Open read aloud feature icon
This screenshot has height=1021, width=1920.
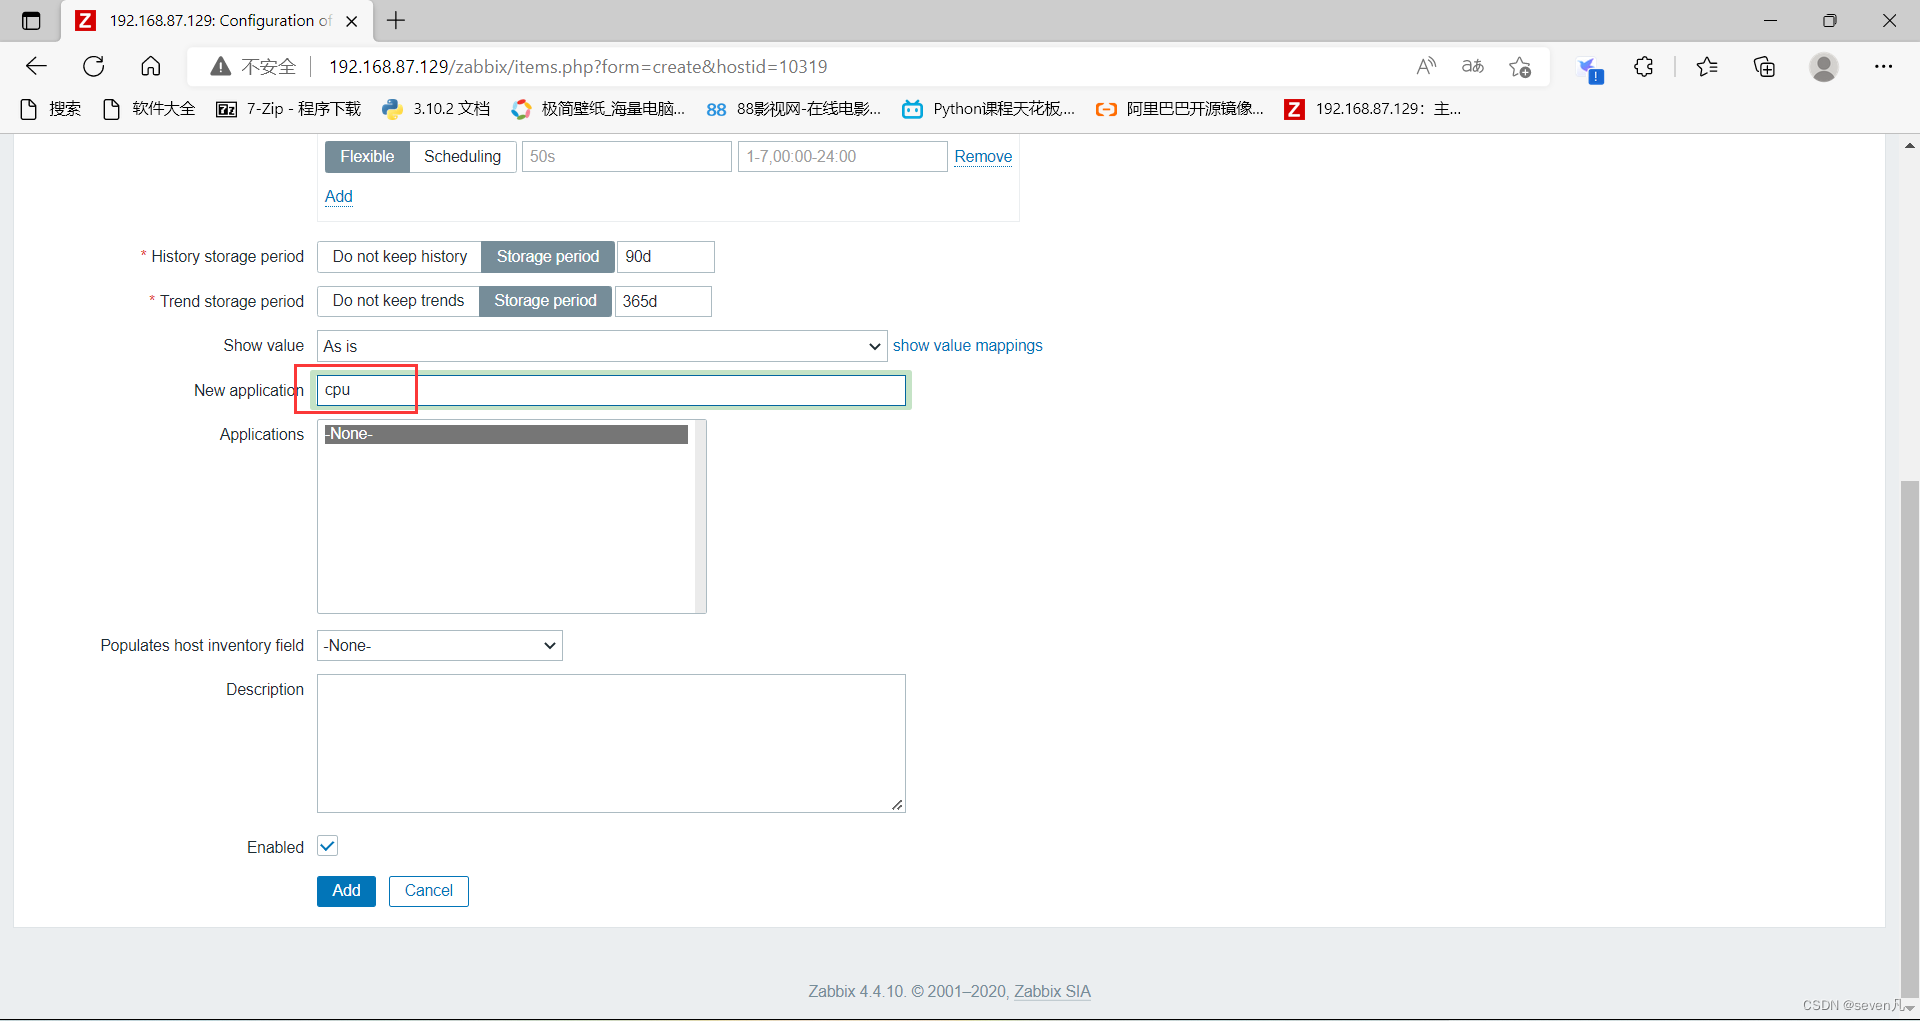pos(1426,66)
